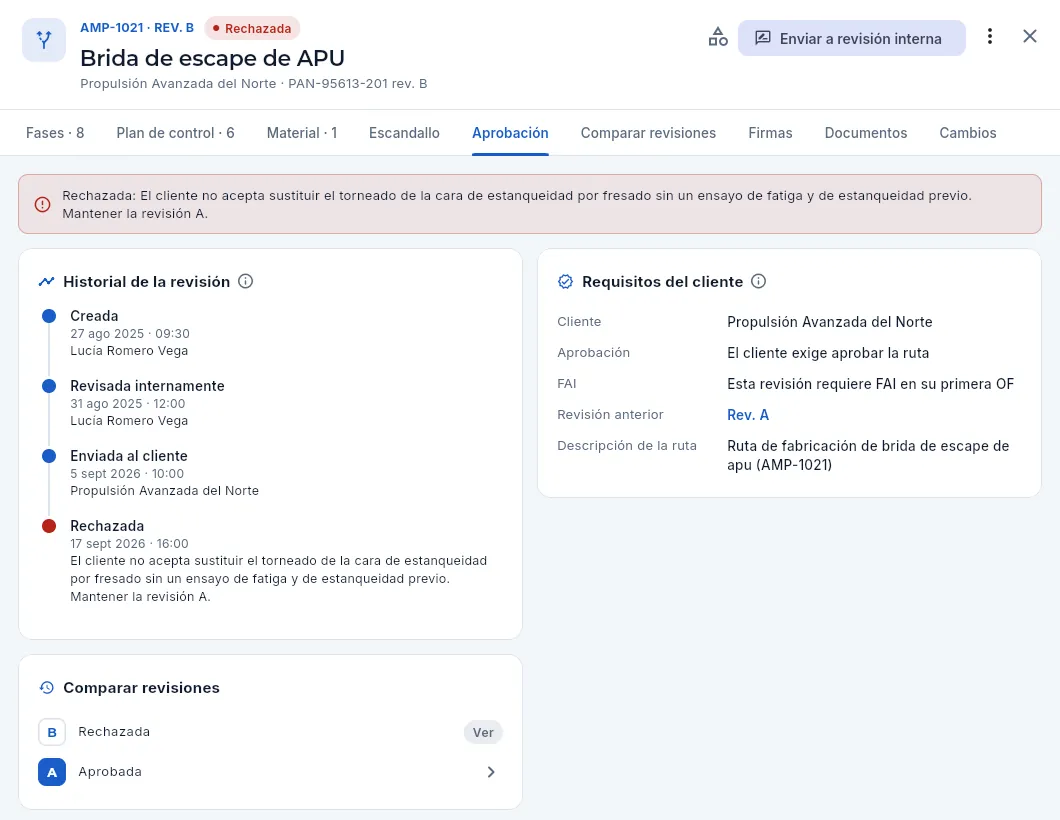The image size is (1060, 820).
Task: Click the trend line icon beside Historial de la revisión
Action: coord(47,281)
